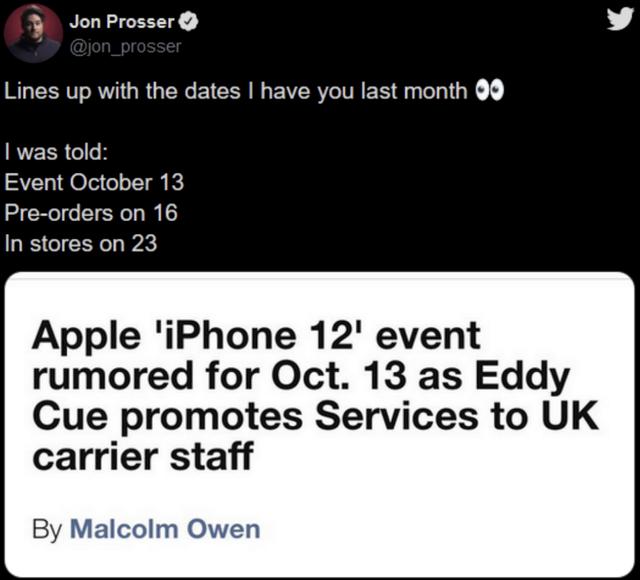Image resolution: width=640 pixels, height=580 pixels.
Task: Click the "carrier staff" headline text
Action: [143, 456]
